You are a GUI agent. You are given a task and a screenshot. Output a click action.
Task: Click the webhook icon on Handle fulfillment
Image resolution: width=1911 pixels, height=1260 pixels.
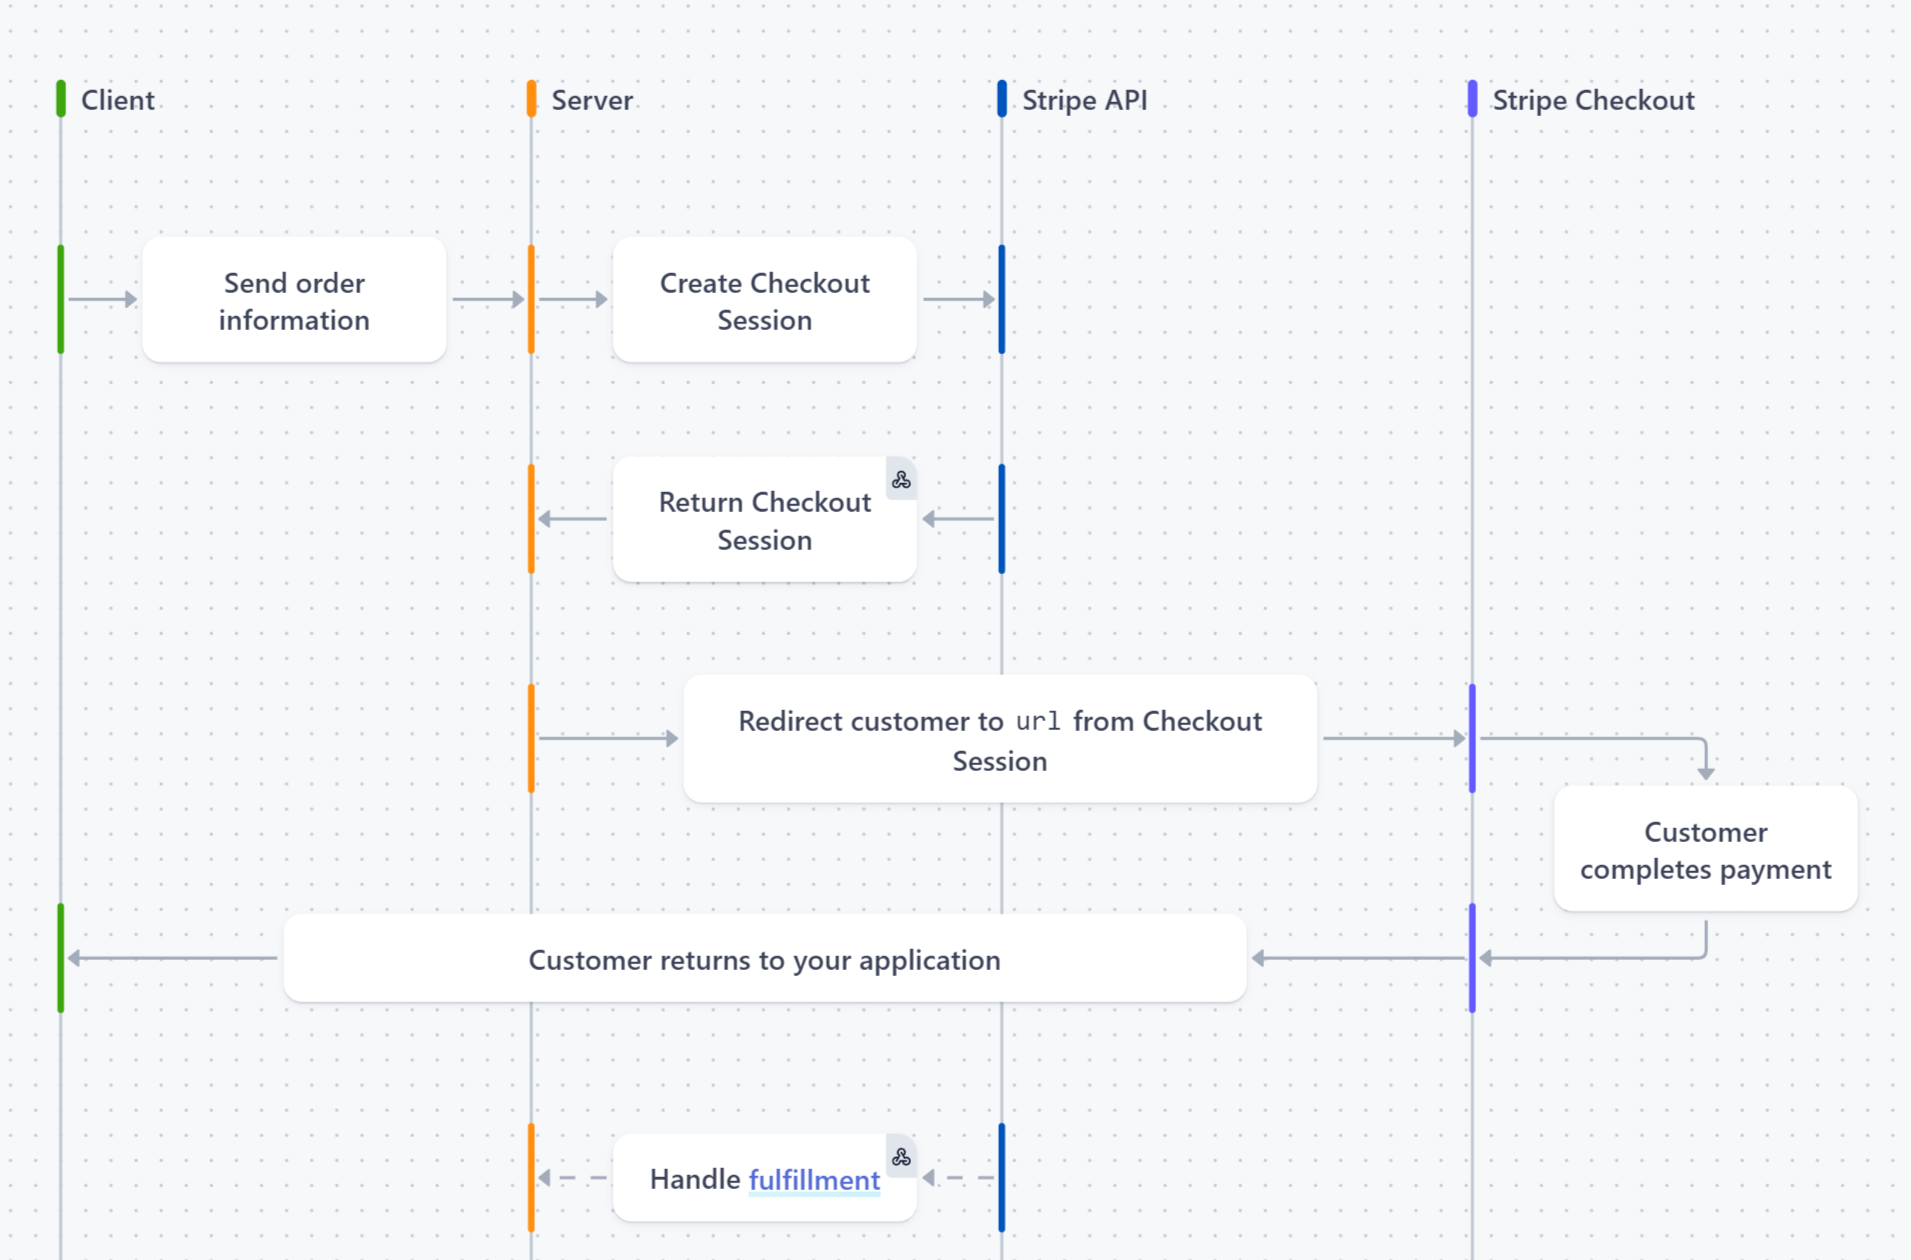[x=901, y=1157]
